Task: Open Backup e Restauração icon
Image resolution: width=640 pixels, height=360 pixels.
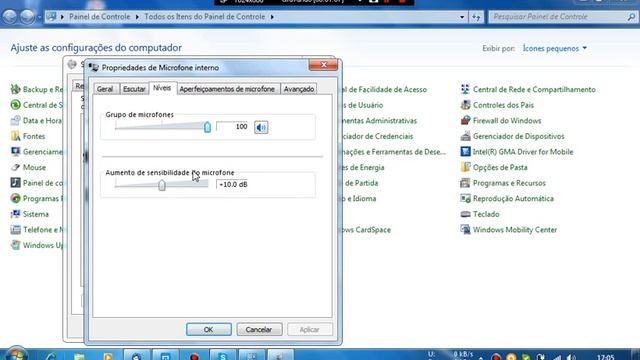Action: tap(16, 89)
